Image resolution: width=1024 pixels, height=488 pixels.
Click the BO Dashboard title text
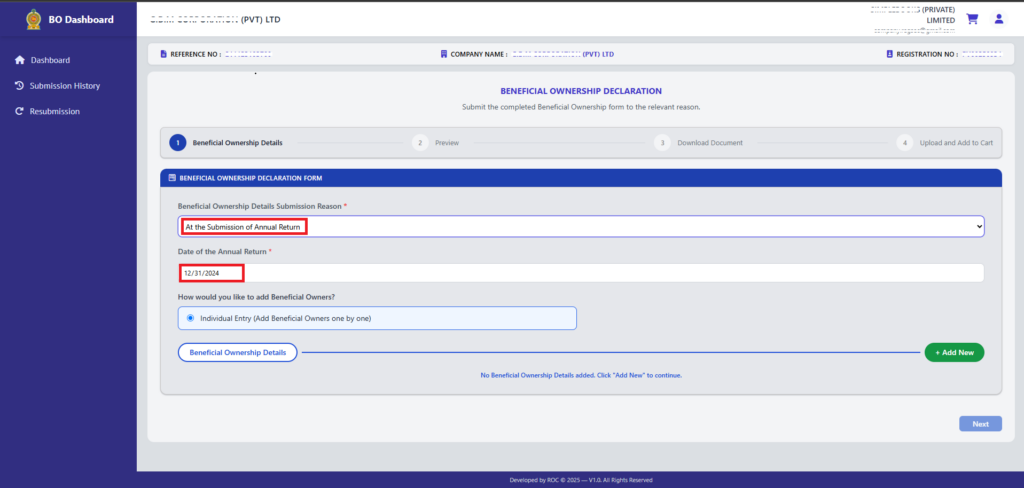click(x=81, y=20)
